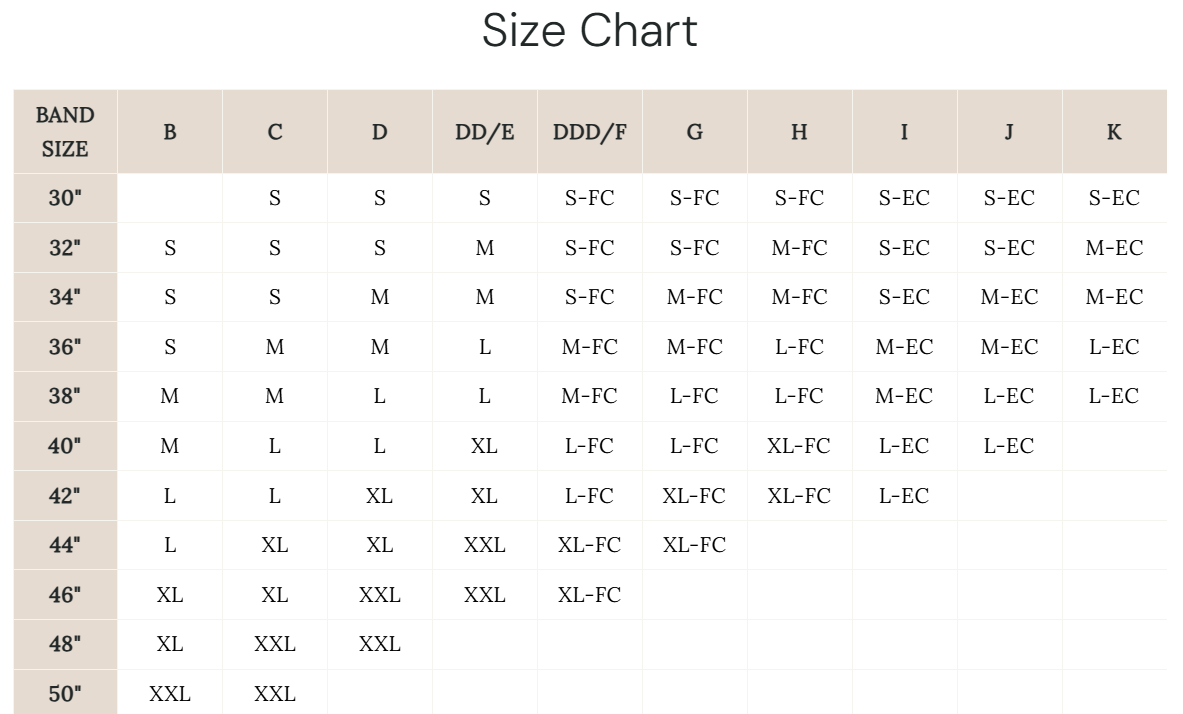This screenshot has height=714, width=1183.
Task: Click the 30" band size row label
Action: click(x=65, y=198)
